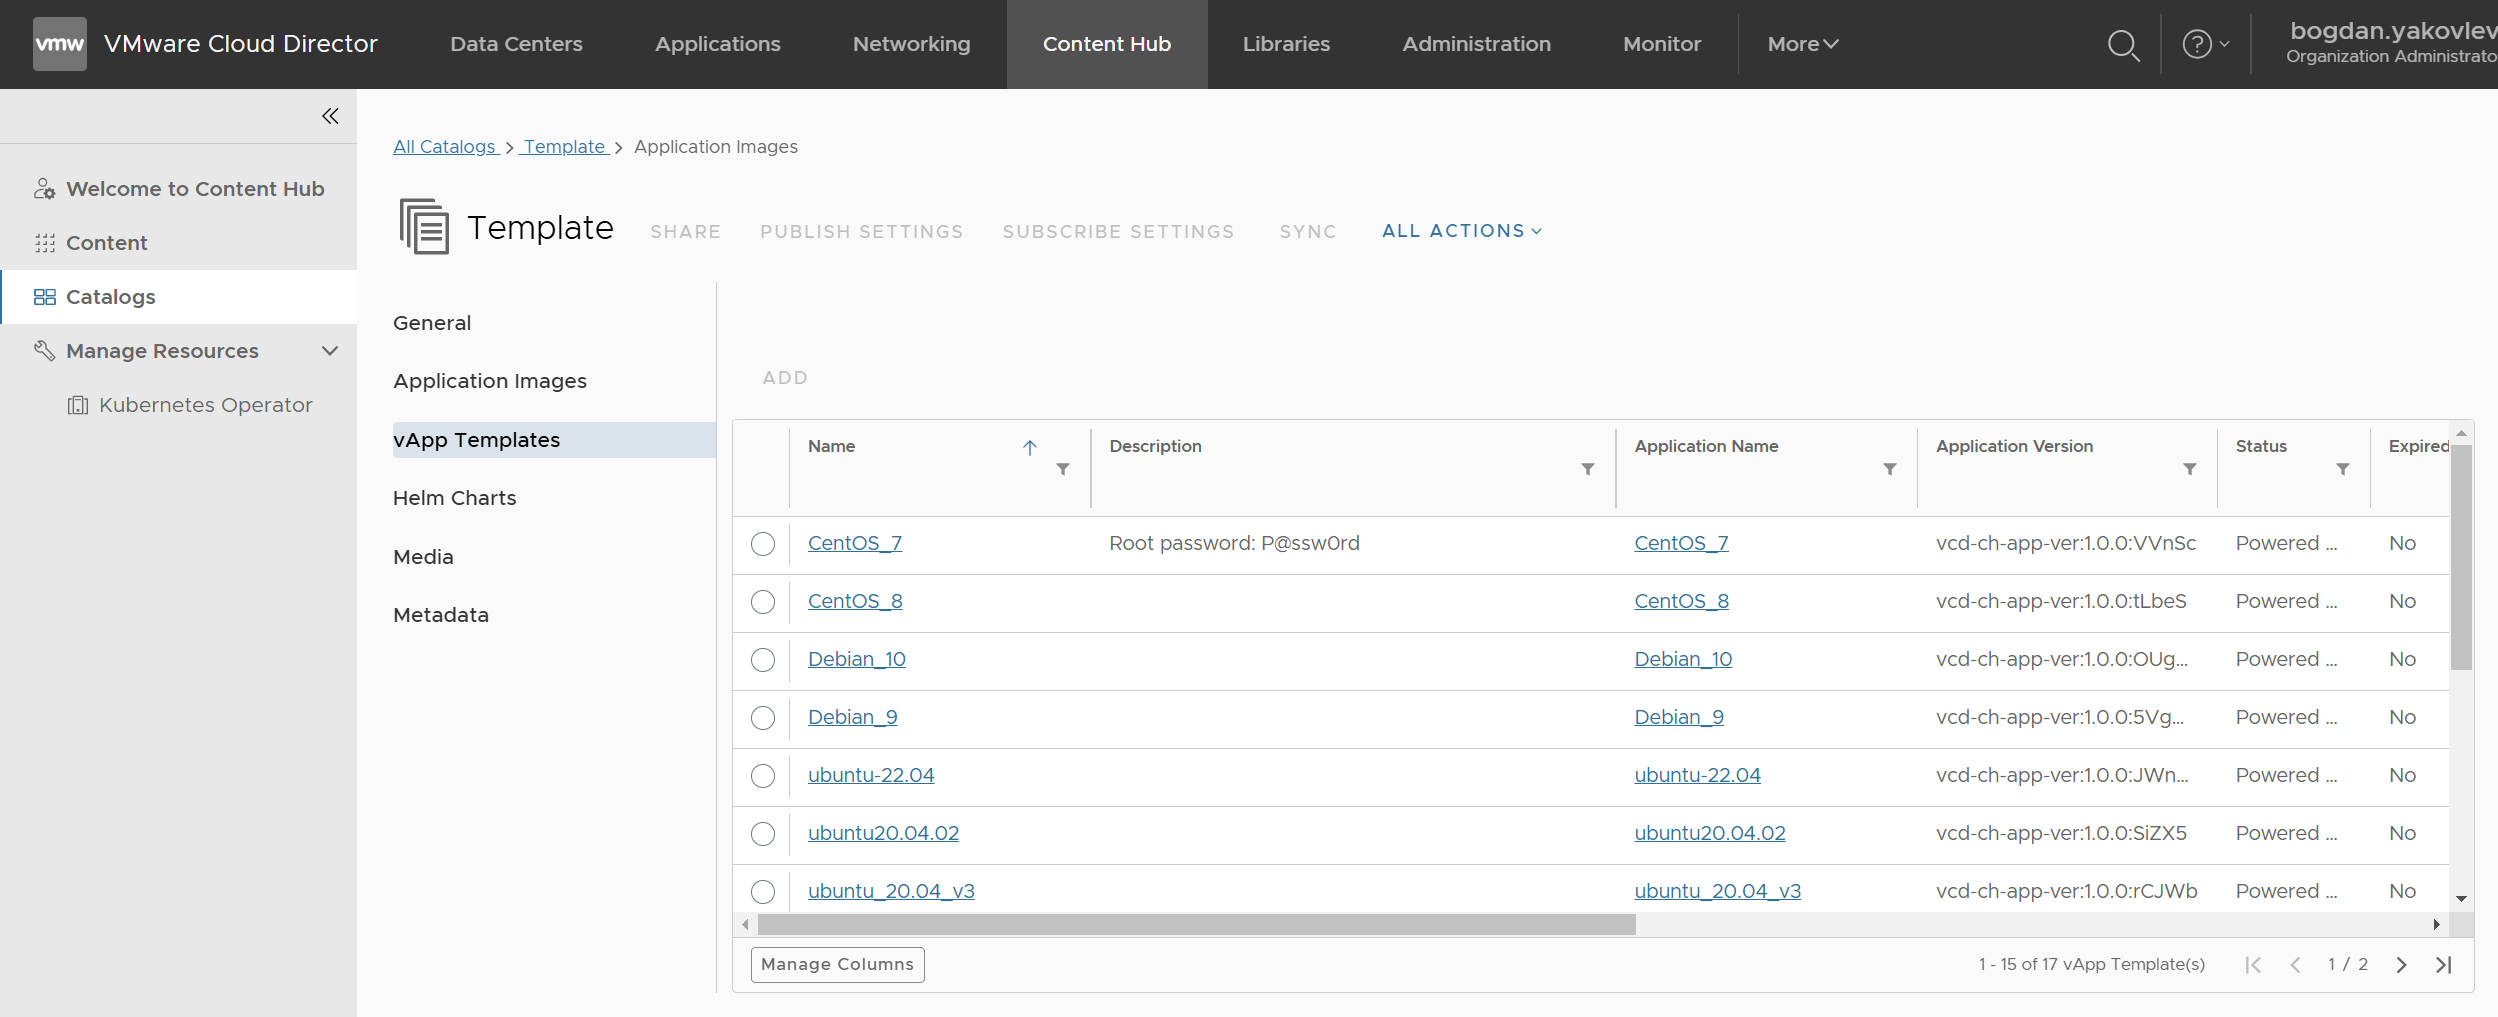Viewport: 2498px width, 1017px height.
Task: Click the VMware vmw logo icon
Action: coord(60,44)
